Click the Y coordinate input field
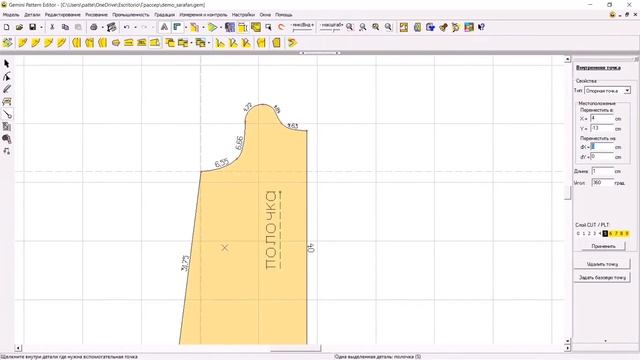640x360 pixels. click(x=602, y=128)
